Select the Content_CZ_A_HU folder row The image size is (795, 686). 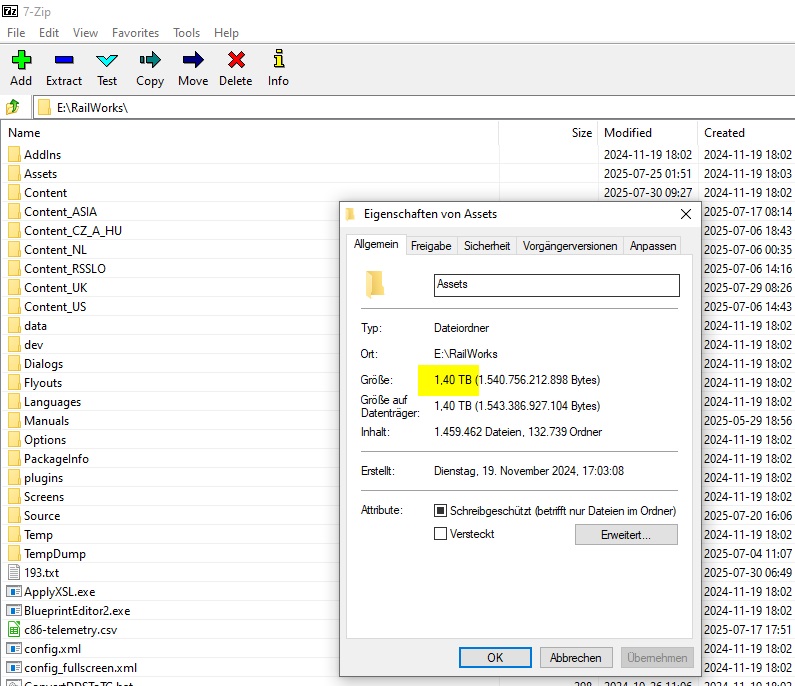[172, 231]
